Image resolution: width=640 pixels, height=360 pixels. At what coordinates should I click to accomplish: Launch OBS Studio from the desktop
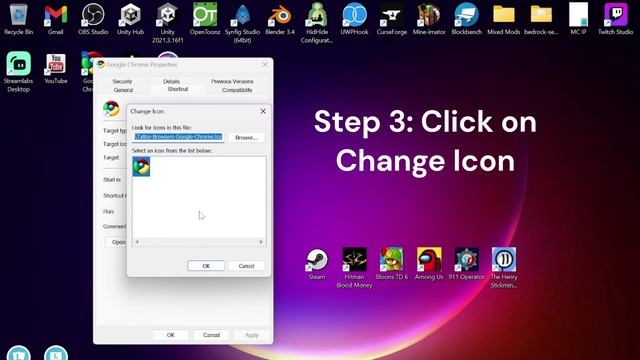click(x=93, y=19)
